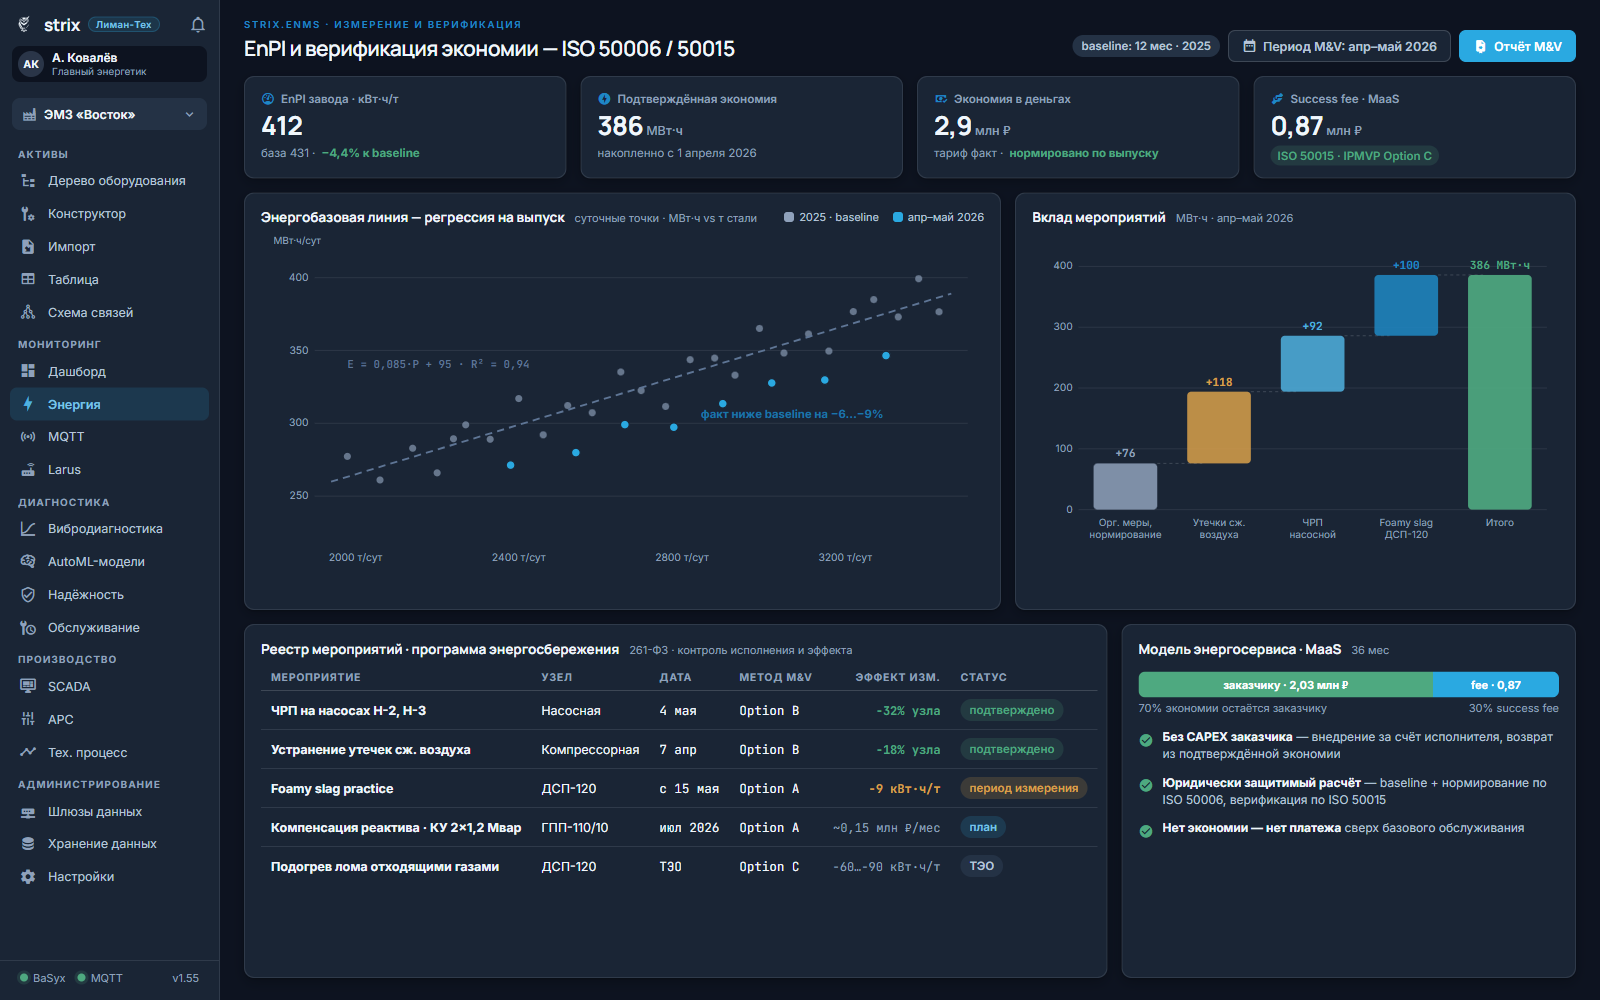The image size is (1600, 1000).
Task: Click the APC sliders icon
Action: (x=28, y=719)
